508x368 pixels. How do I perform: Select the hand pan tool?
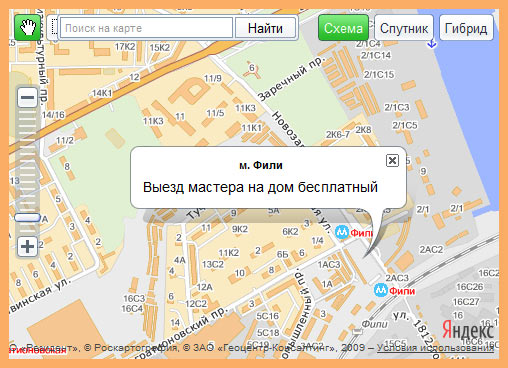(x=28, y=28)
